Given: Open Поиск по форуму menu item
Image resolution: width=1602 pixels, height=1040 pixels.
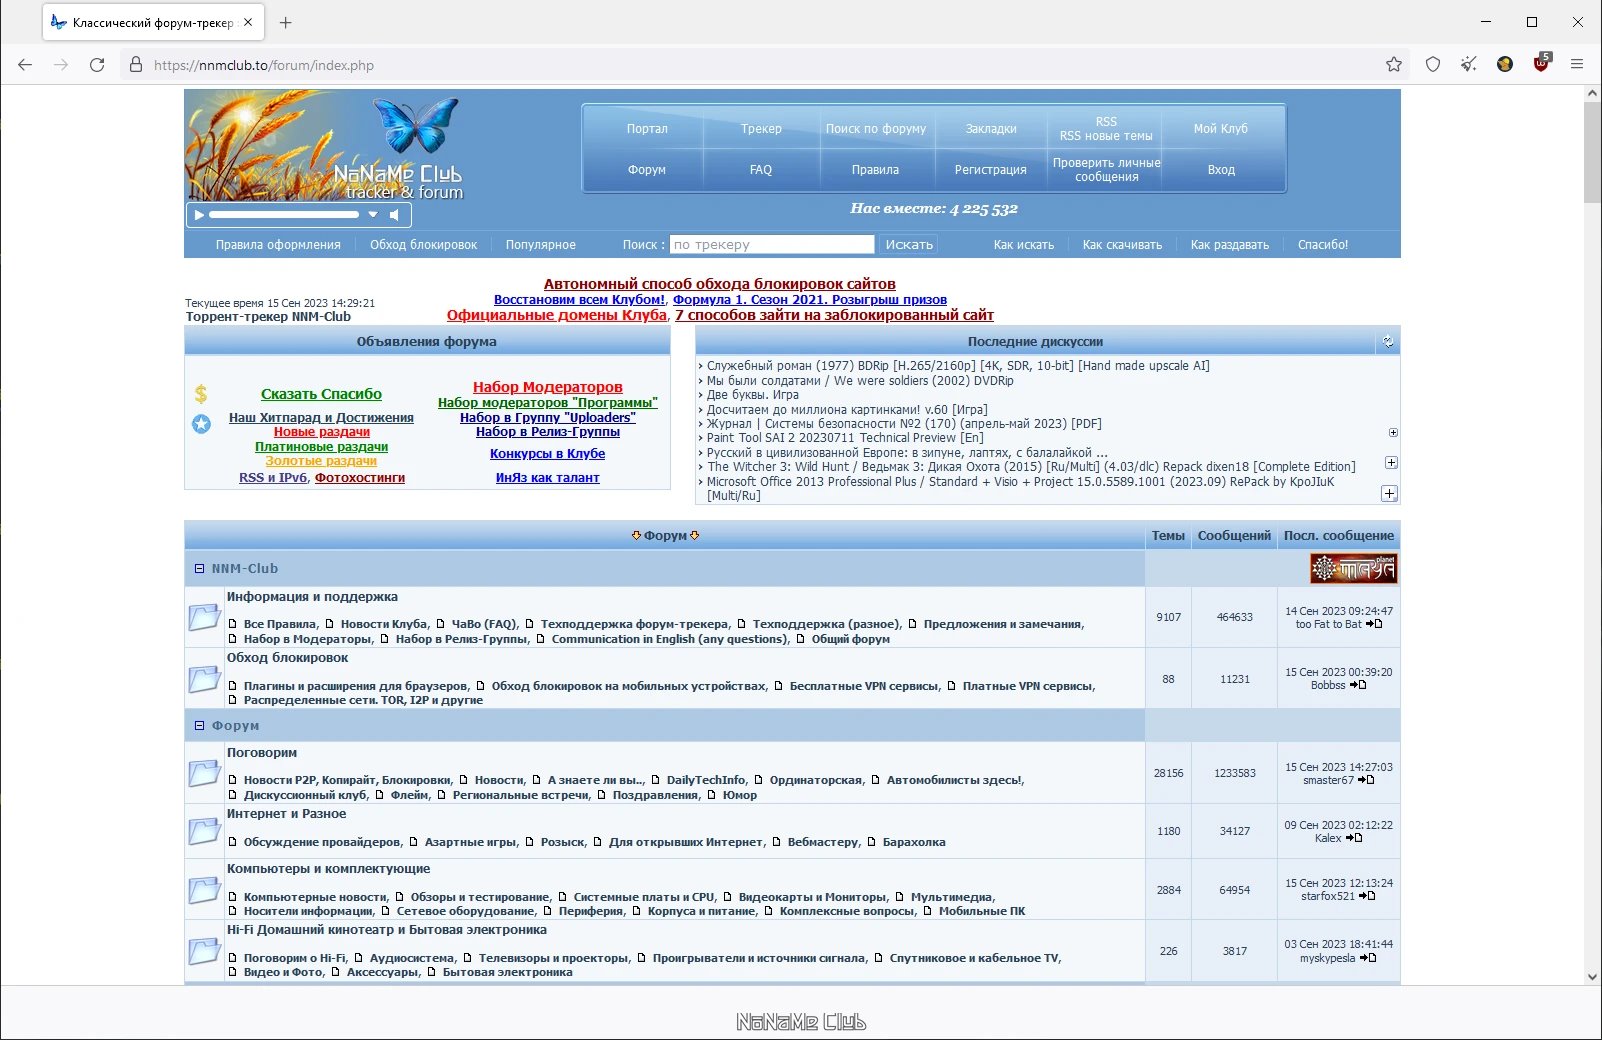Looking at the screenshot, I should coord(876,129).
